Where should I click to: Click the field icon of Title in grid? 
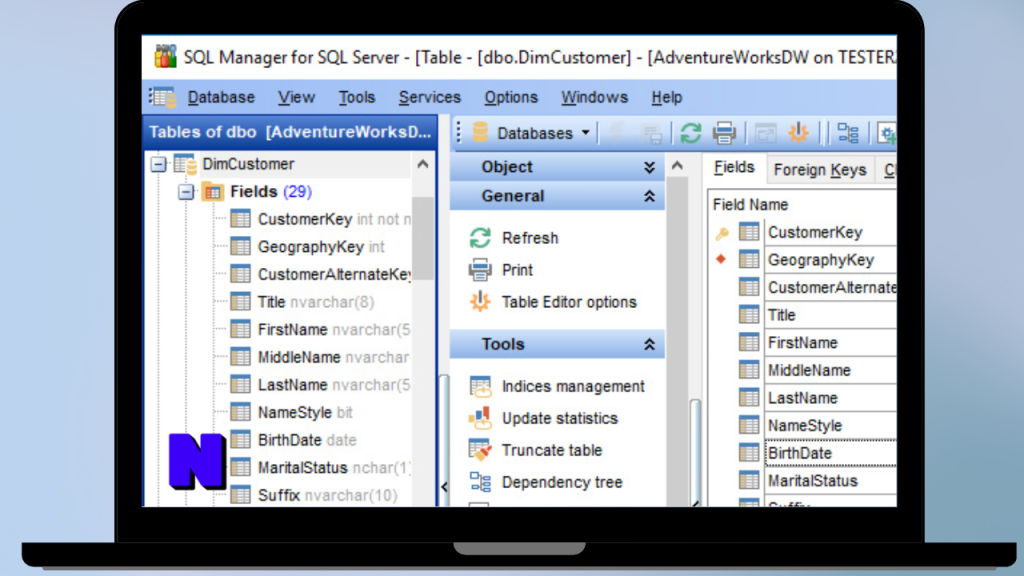748,315
